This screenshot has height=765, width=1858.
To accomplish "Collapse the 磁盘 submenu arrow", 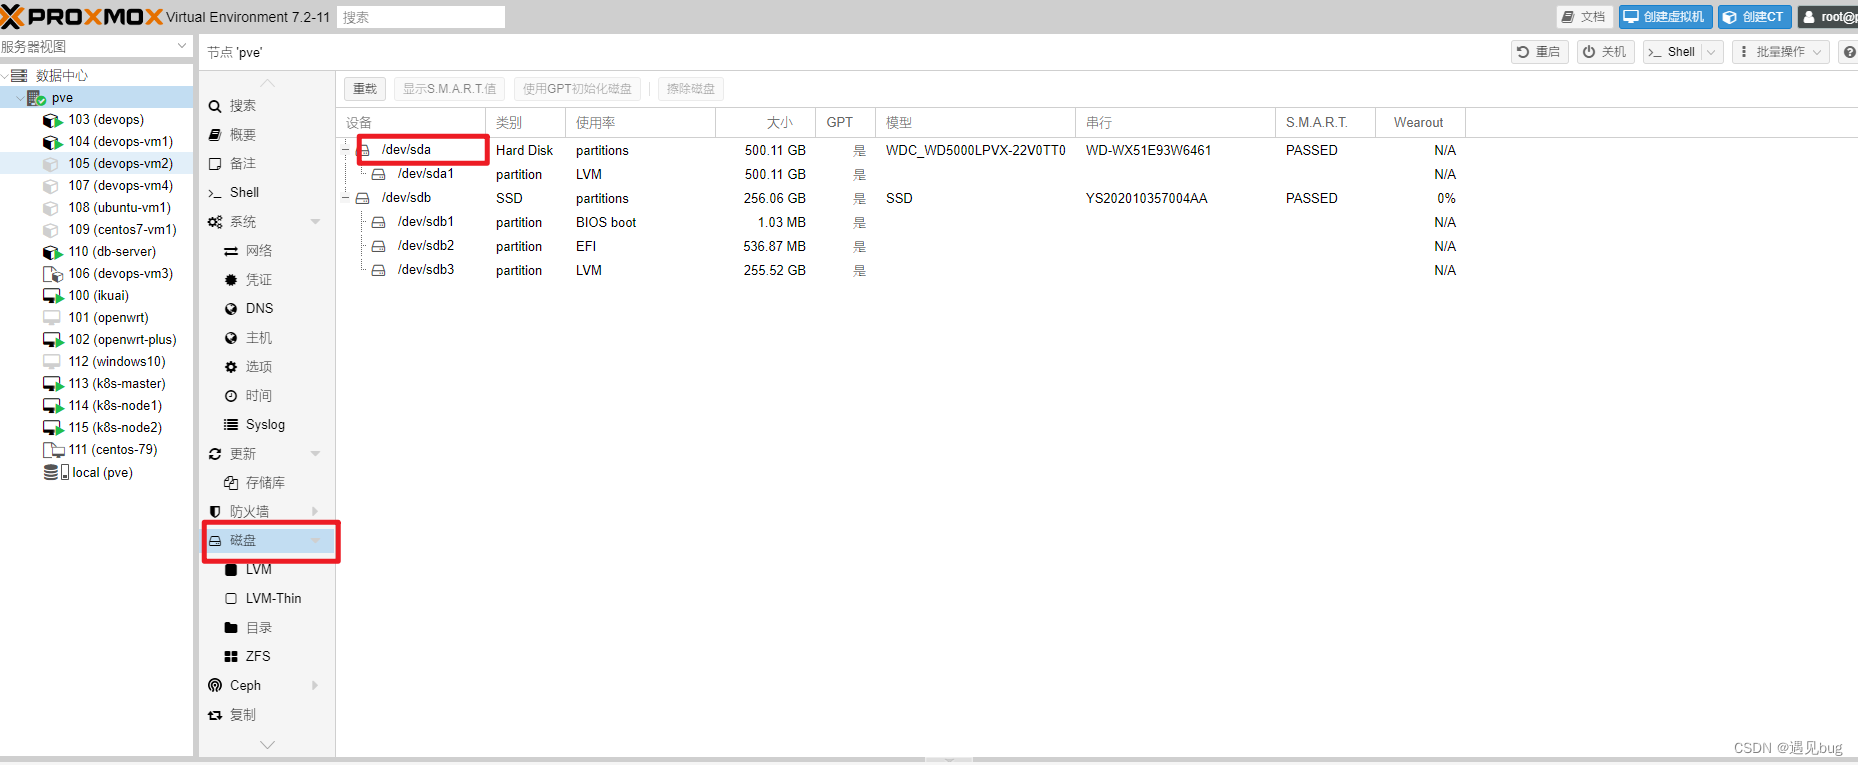I will [316, 541].
